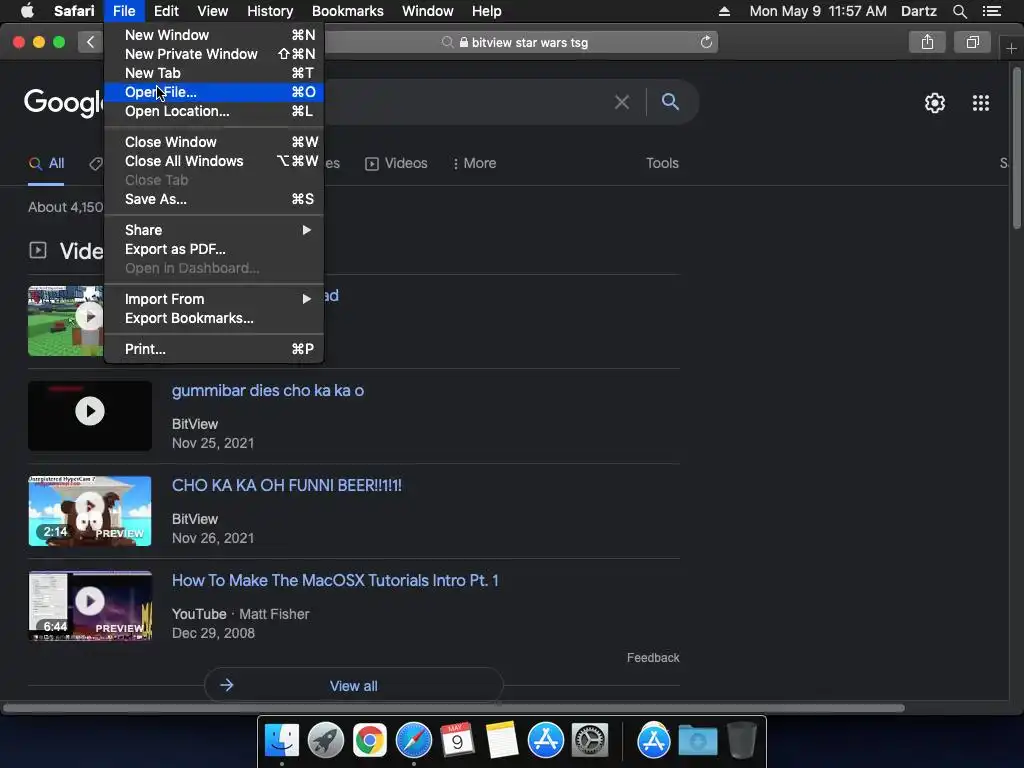This screenshot has width=1024, height=768.
Task: Open the Bookmarks menu
Action: coord(347,11)
